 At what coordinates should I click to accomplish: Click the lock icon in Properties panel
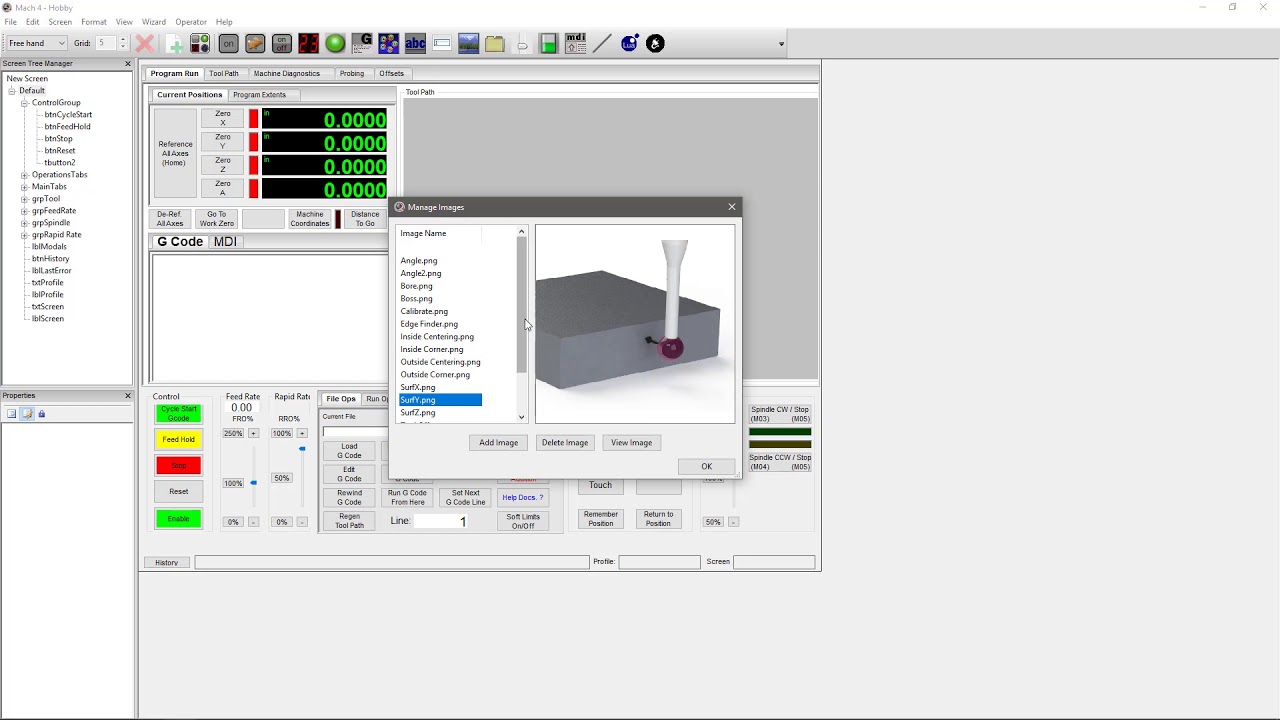coord(41,413)
